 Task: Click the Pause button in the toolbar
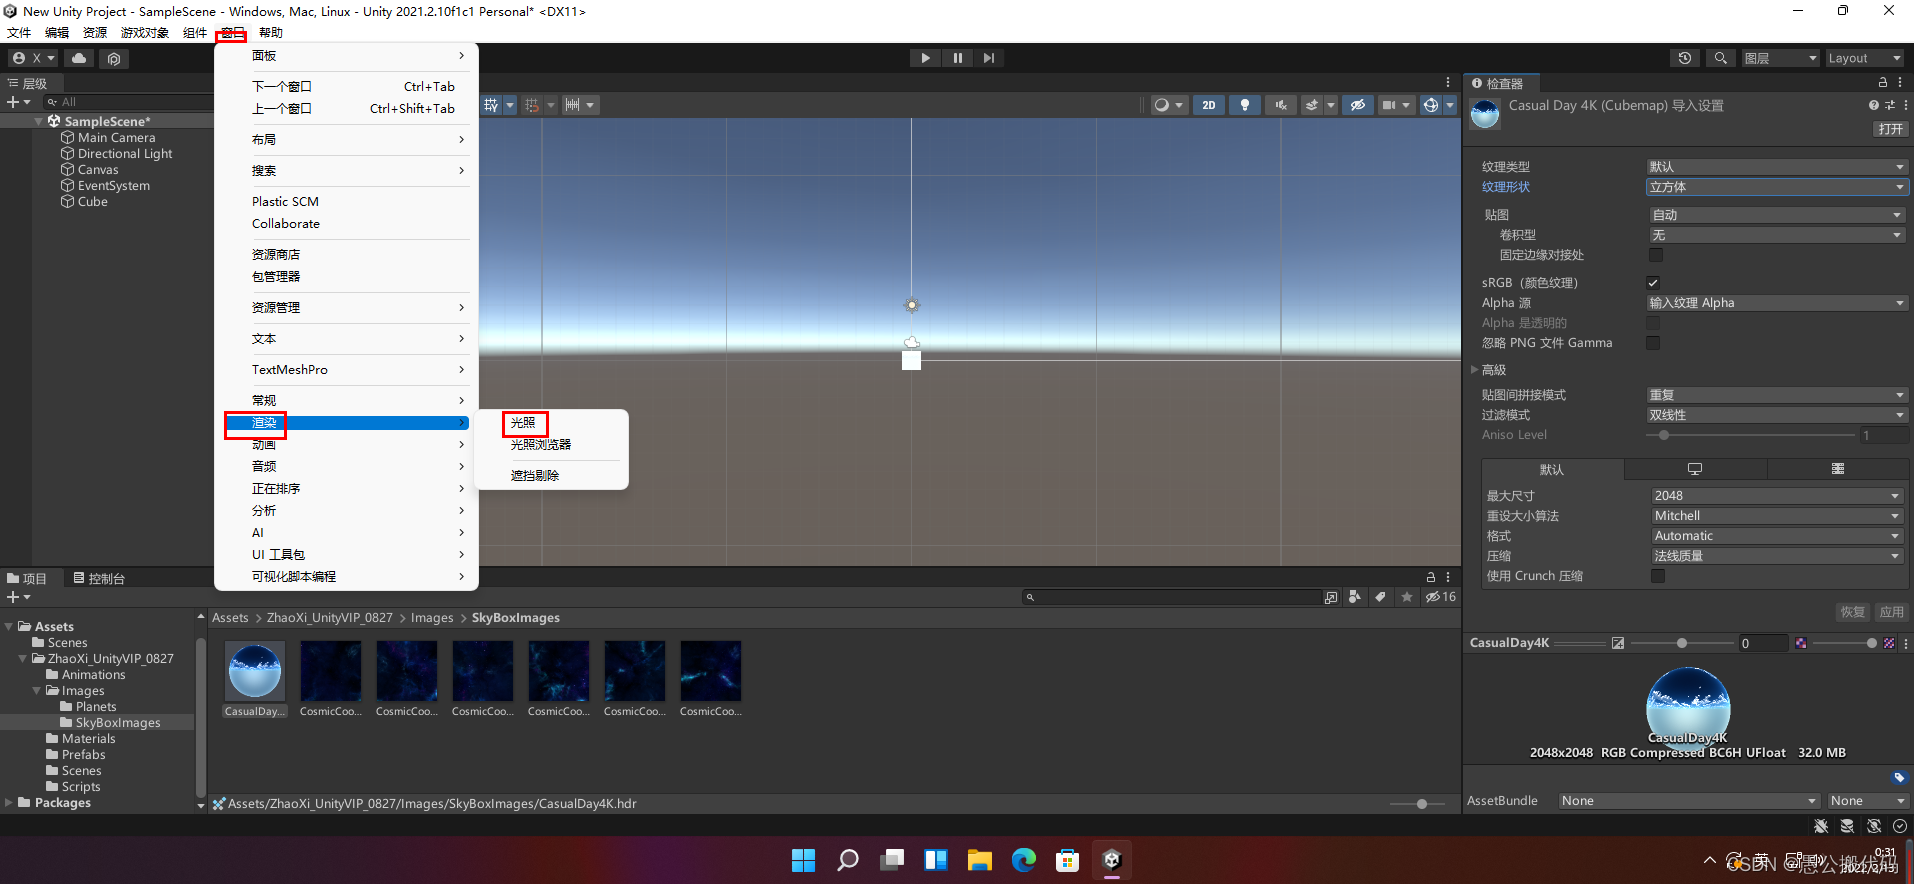(x=957, y=58)
